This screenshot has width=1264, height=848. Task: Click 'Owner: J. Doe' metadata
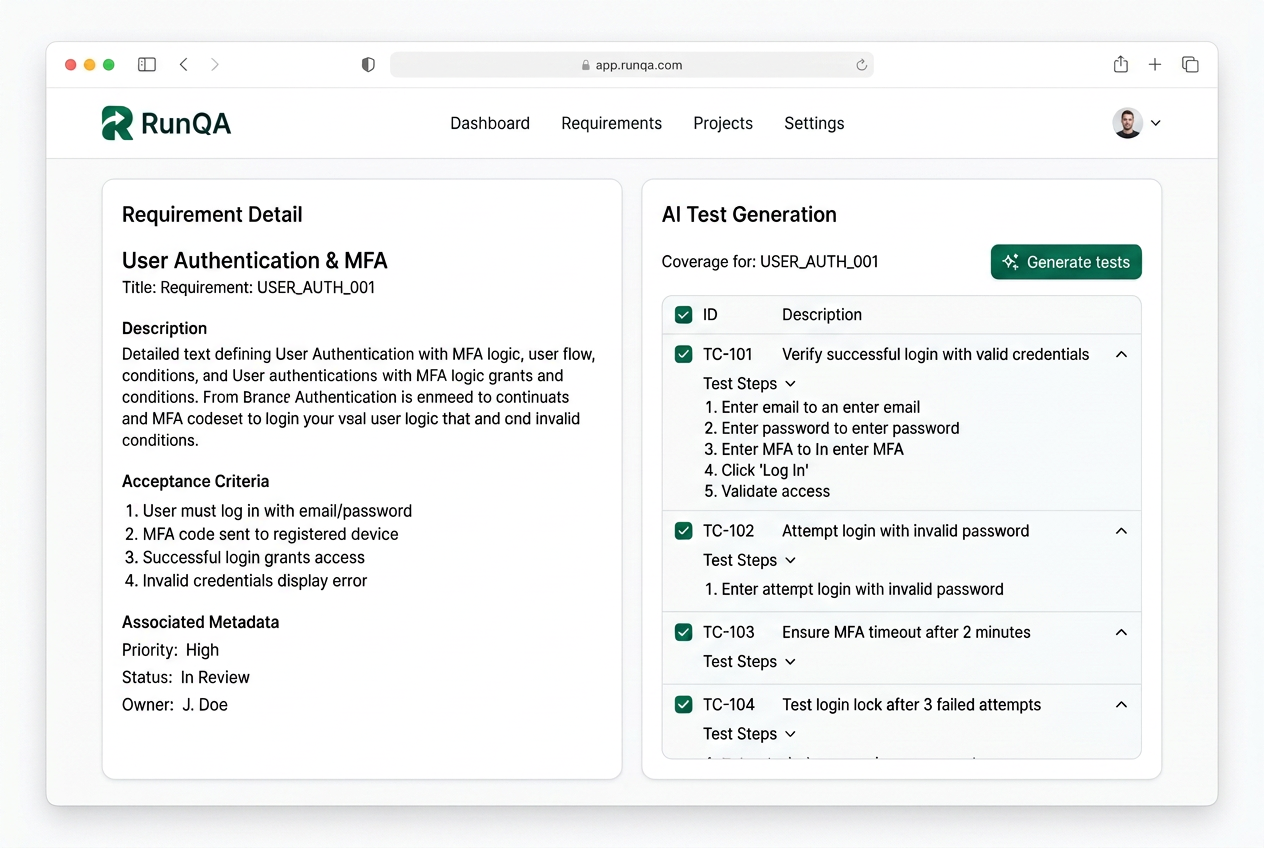click(175, 705)
